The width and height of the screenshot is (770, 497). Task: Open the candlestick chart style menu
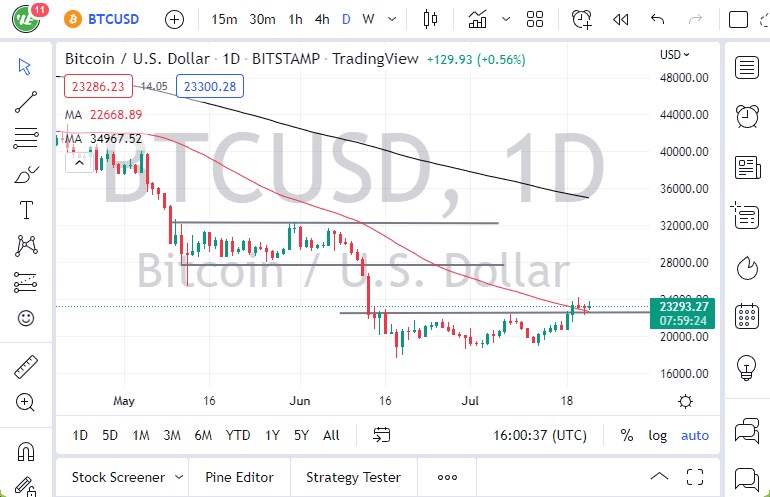(431, 19)
